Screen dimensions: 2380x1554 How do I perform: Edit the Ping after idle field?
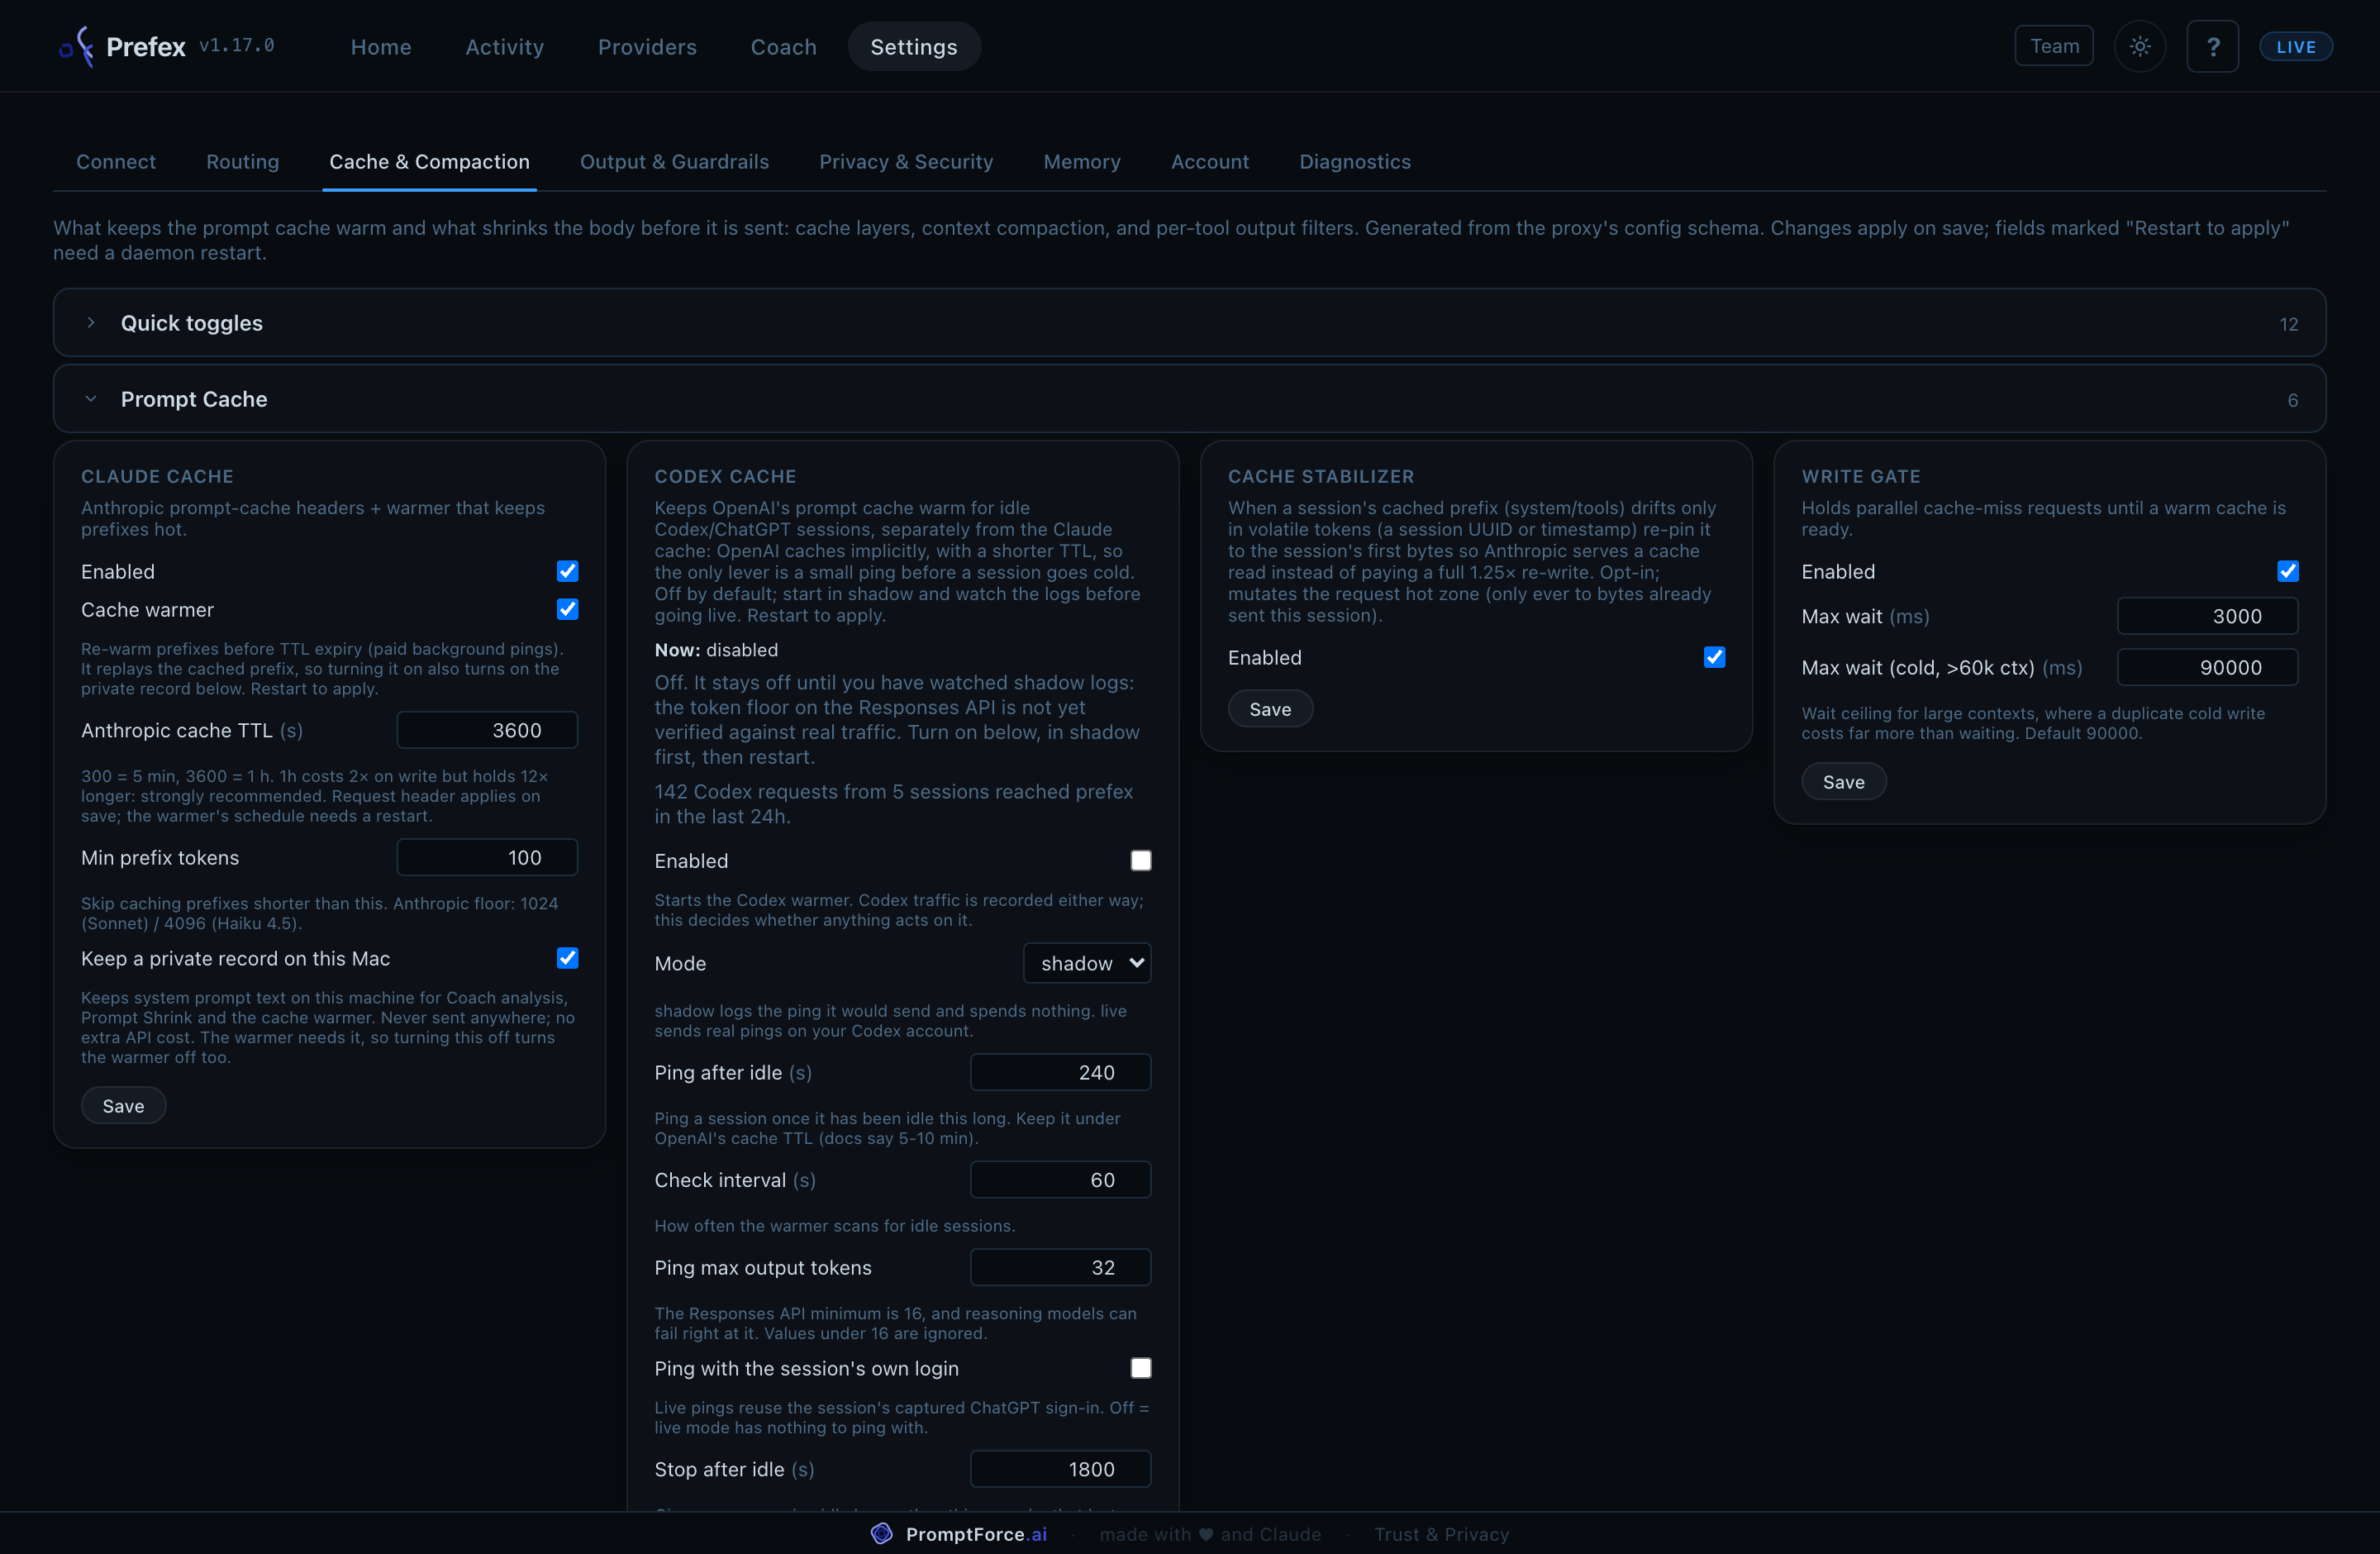pos(1060,1072)
